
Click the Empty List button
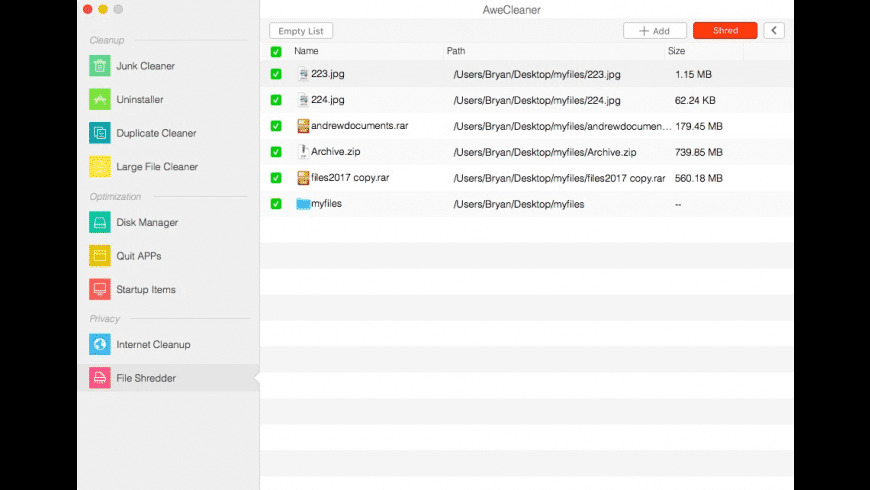coord(301,31)
